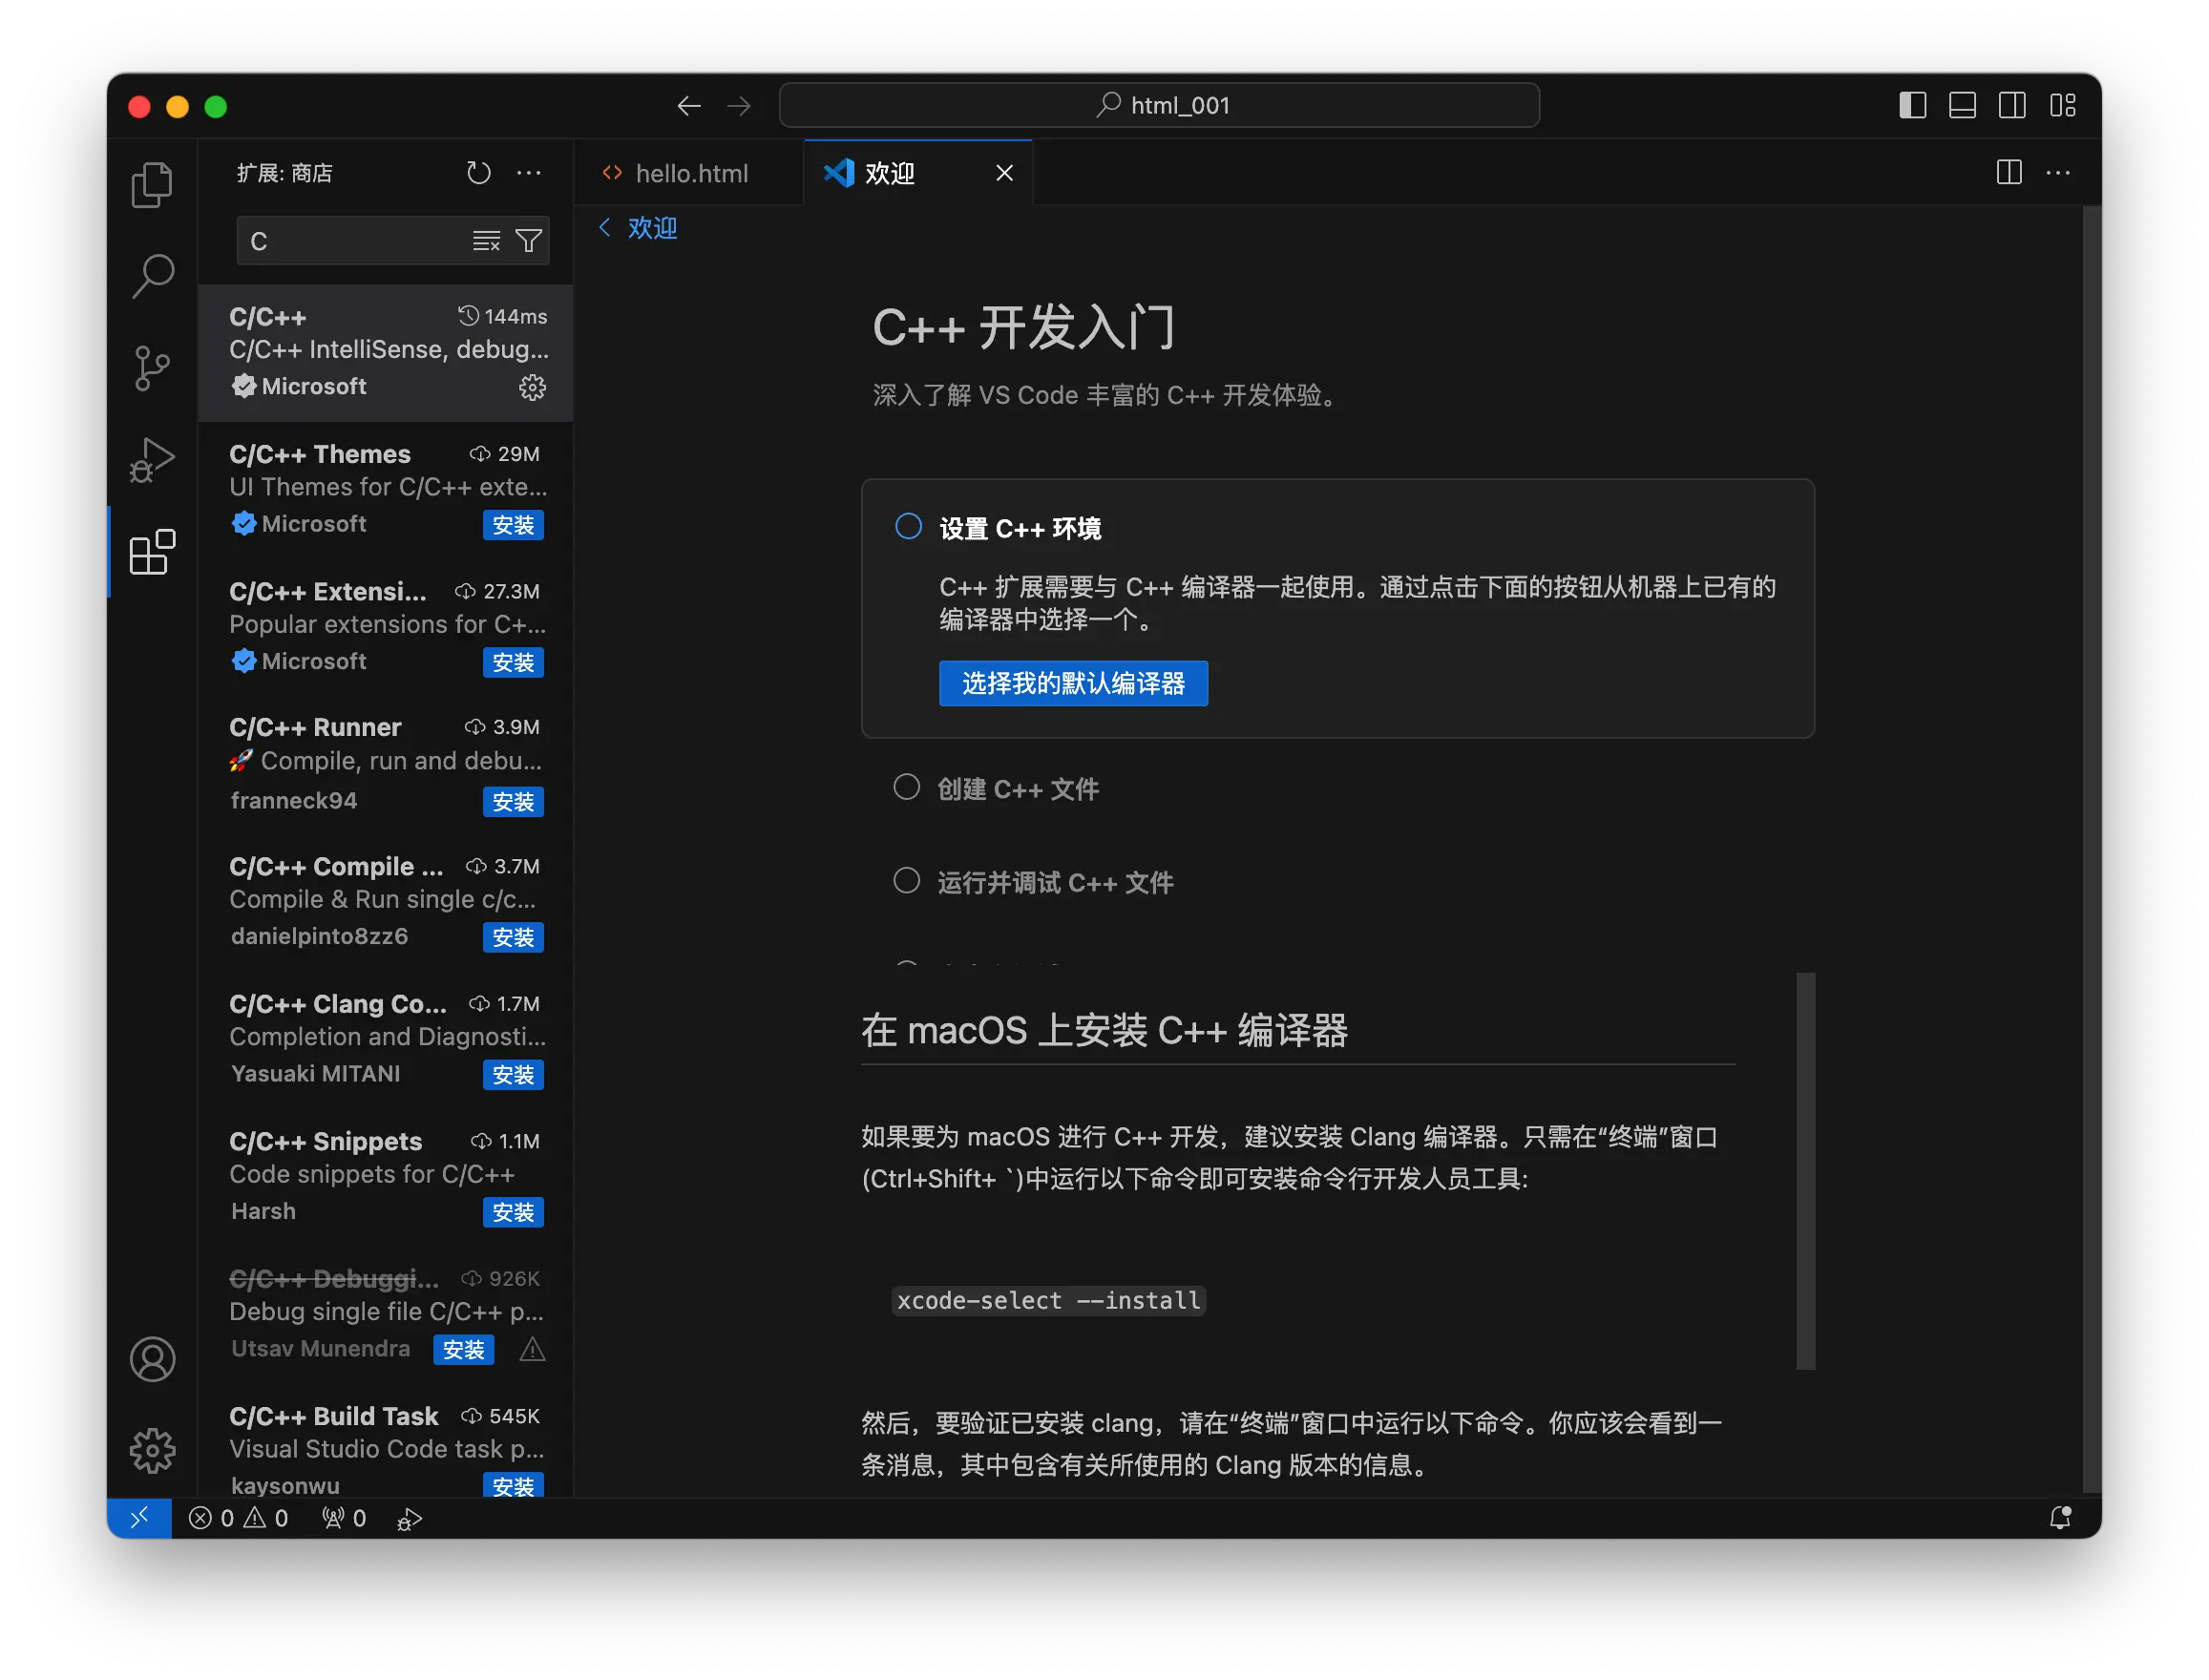Select C/C++ Microsoft extension entry
This screenshot has height=1680, width=2209.
coord(385,352)
